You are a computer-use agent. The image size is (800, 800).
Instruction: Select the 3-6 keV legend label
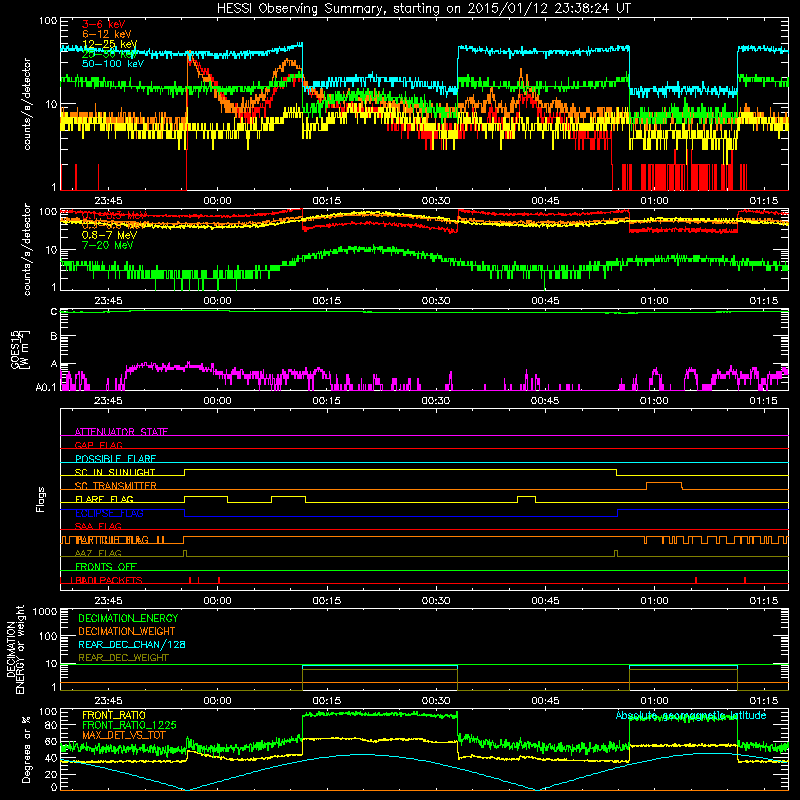pyautogui.click(x=104, y=24)
